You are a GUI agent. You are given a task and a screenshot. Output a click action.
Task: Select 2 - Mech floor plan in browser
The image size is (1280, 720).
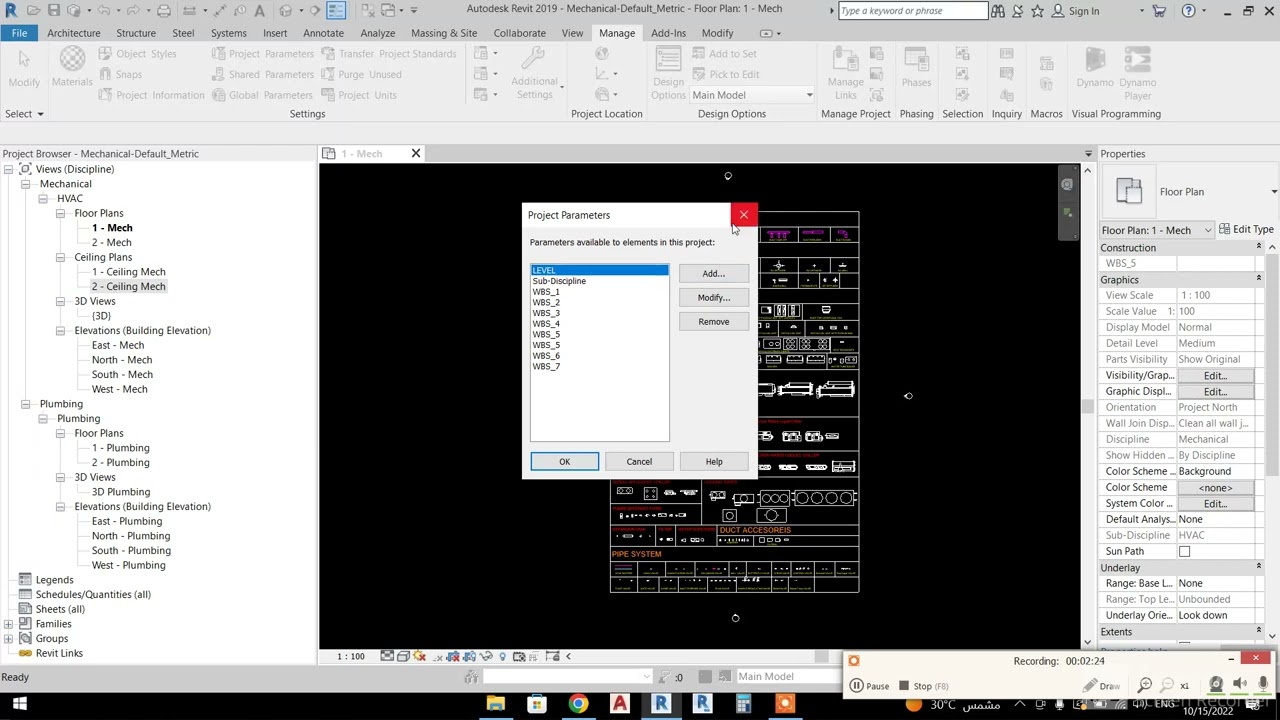pyautogui.click(x=112, y=242)
